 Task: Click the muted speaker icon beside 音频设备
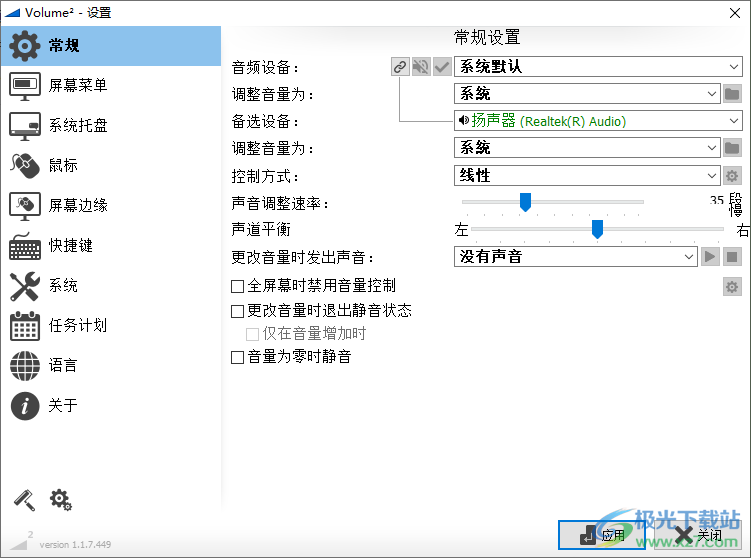pyautogui.click(x=421, y=67)
